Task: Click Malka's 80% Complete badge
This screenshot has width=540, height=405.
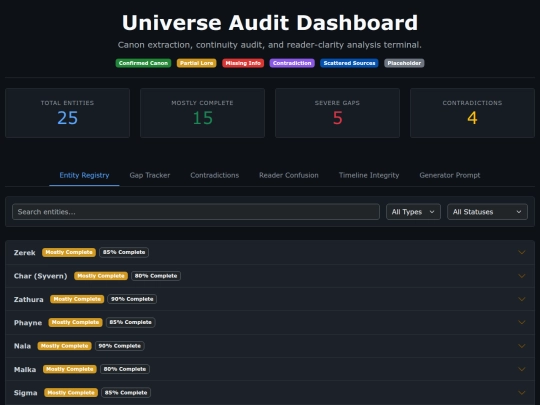Action: (x=125, y=369)
